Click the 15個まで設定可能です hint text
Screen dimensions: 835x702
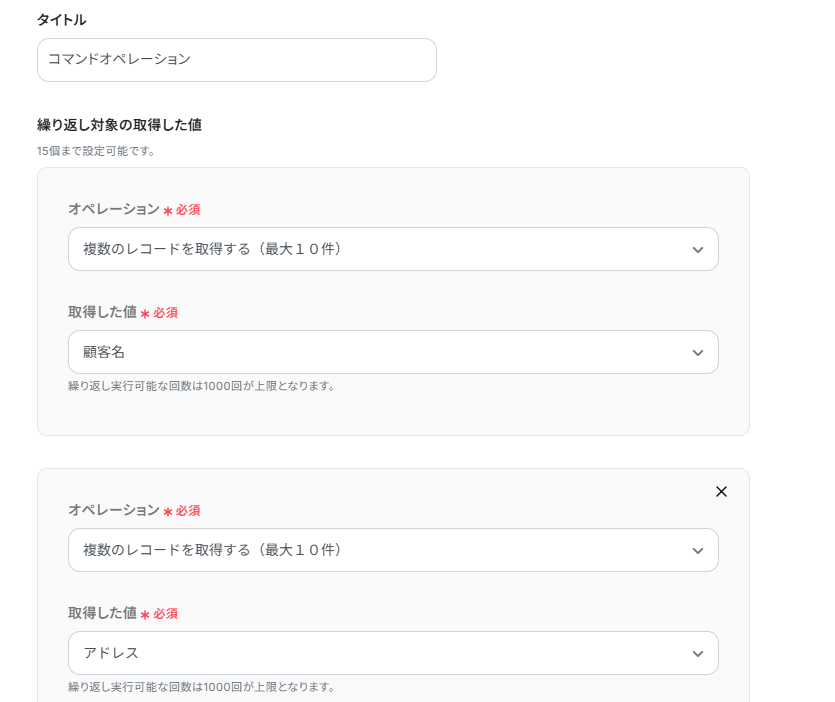point(96,151)
